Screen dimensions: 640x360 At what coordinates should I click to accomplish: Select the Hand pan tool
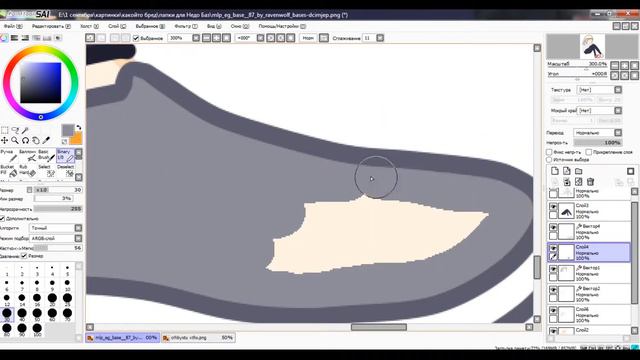[x=36, y=140]
